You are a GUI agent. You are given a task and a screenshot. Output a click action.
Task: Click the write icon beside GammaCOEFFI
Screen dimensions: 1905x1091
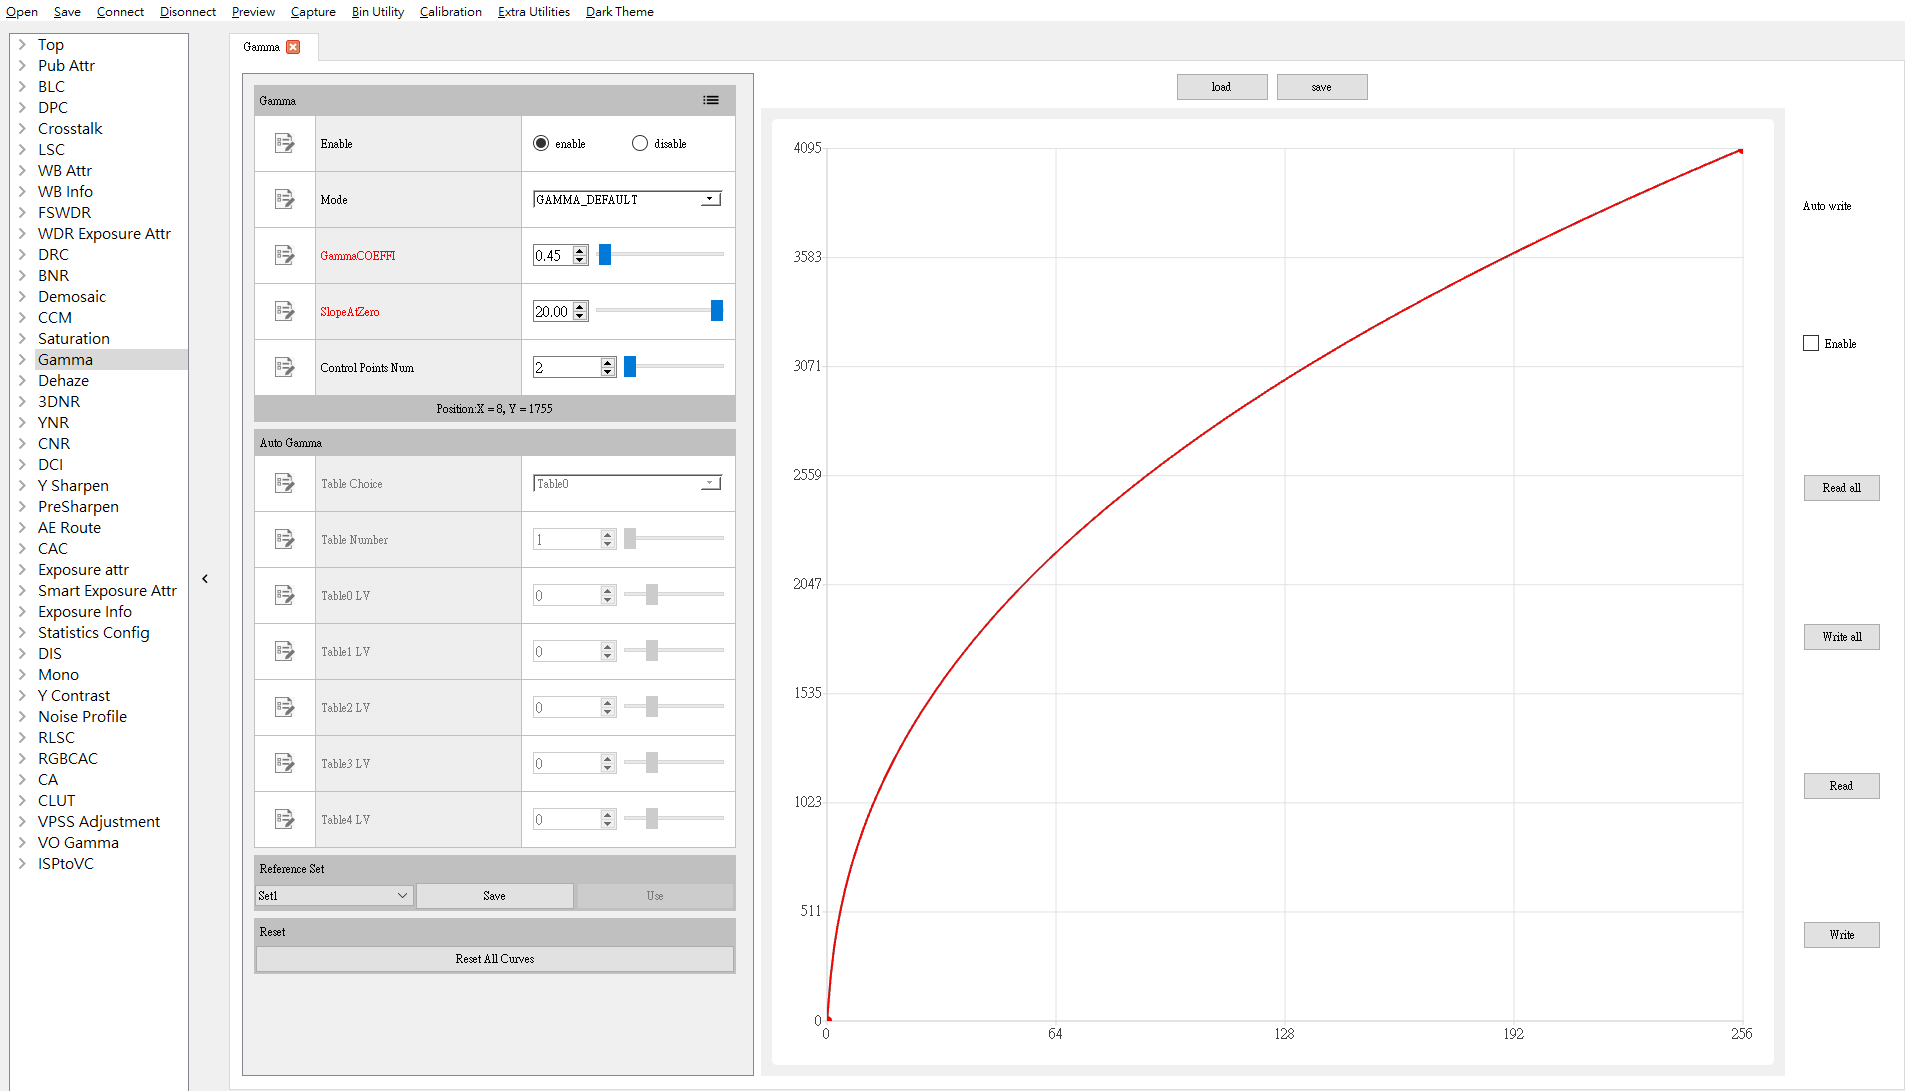click(285, 256)
